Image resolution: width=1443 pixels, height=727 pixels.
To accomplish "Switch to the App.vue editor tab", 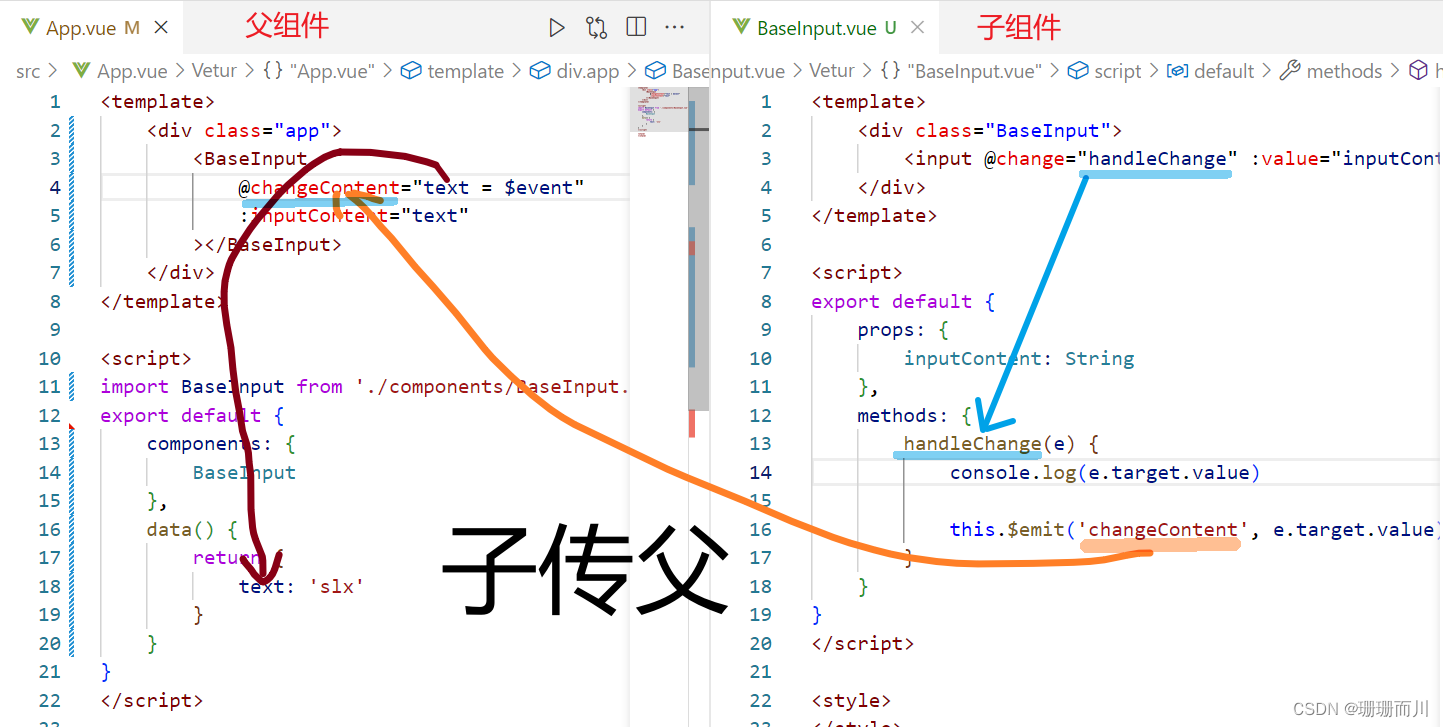I will [x=92, y=28].
